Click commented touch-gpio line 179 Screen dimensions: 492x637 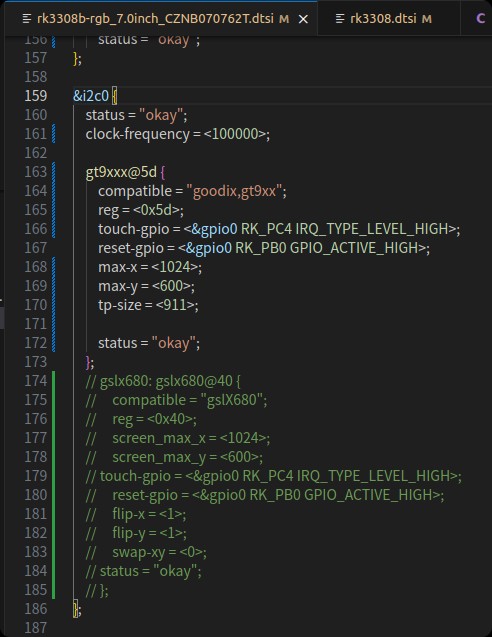coord(273,476)
